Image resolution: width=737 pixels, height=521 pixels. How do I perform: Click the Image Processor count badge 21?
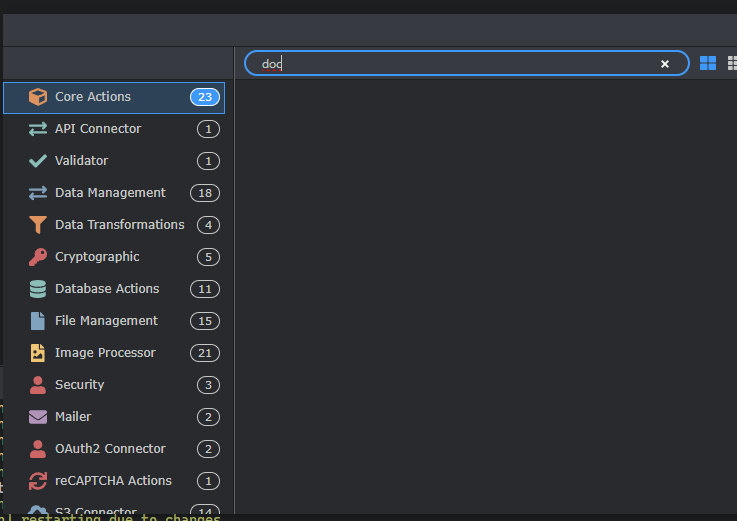[204, 353]
